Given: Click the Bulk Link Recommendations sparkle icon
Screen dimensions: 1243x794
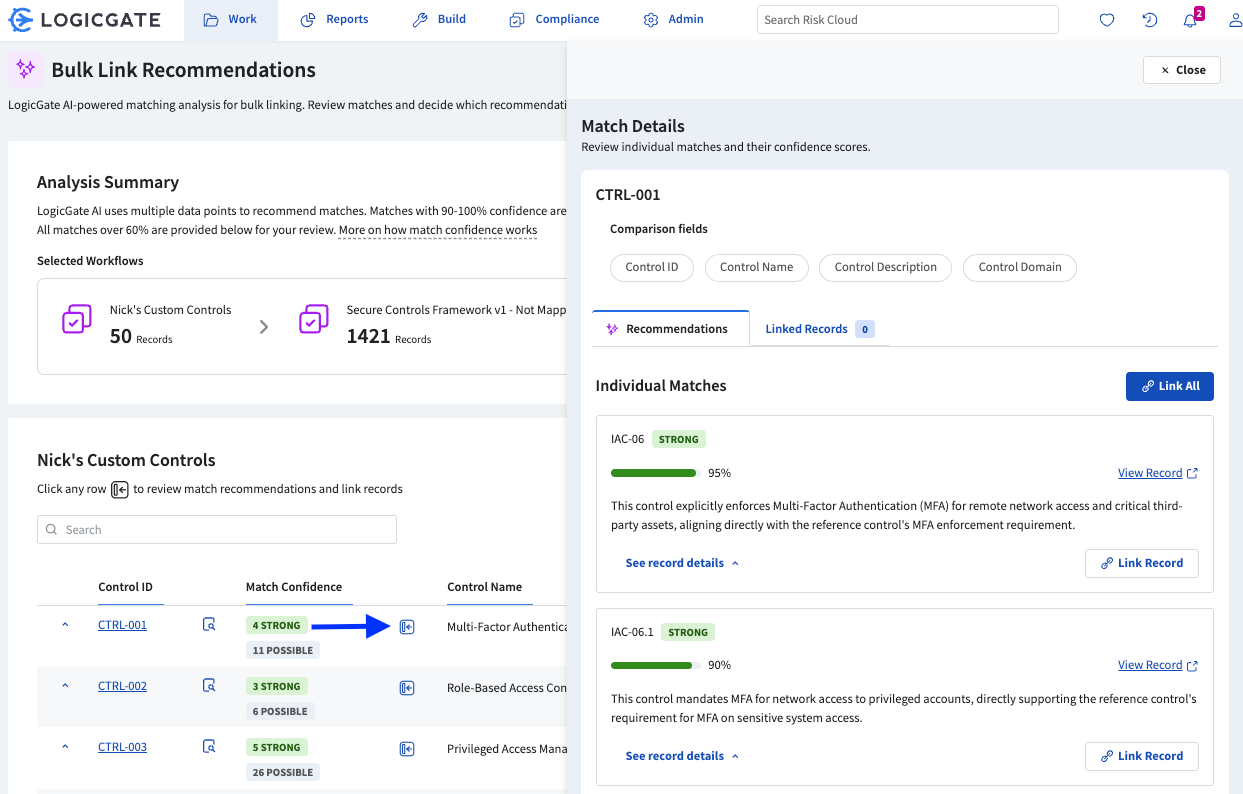Looking at the screenshot, I should (x=26, y=69).
